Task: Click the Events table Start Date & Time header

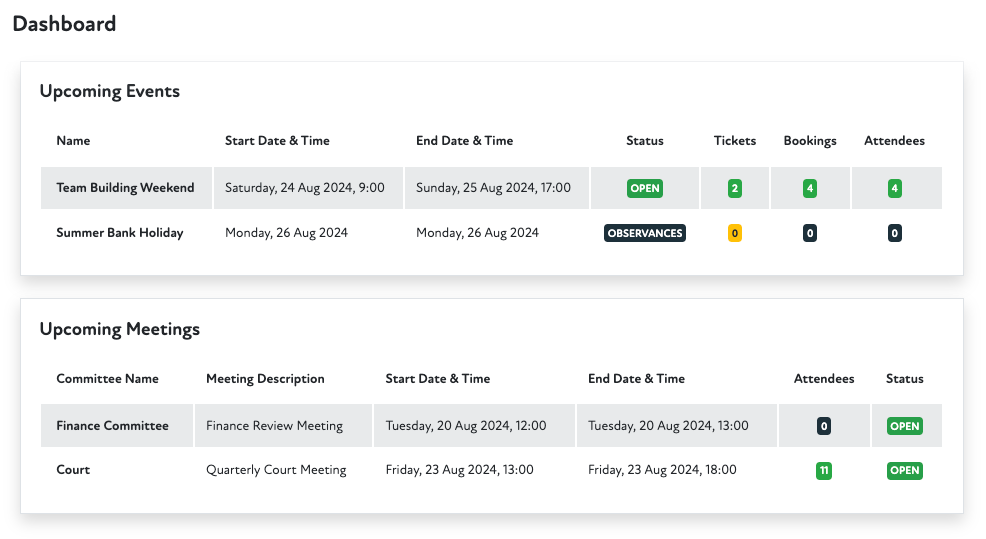Action: [x=277, y=141]
